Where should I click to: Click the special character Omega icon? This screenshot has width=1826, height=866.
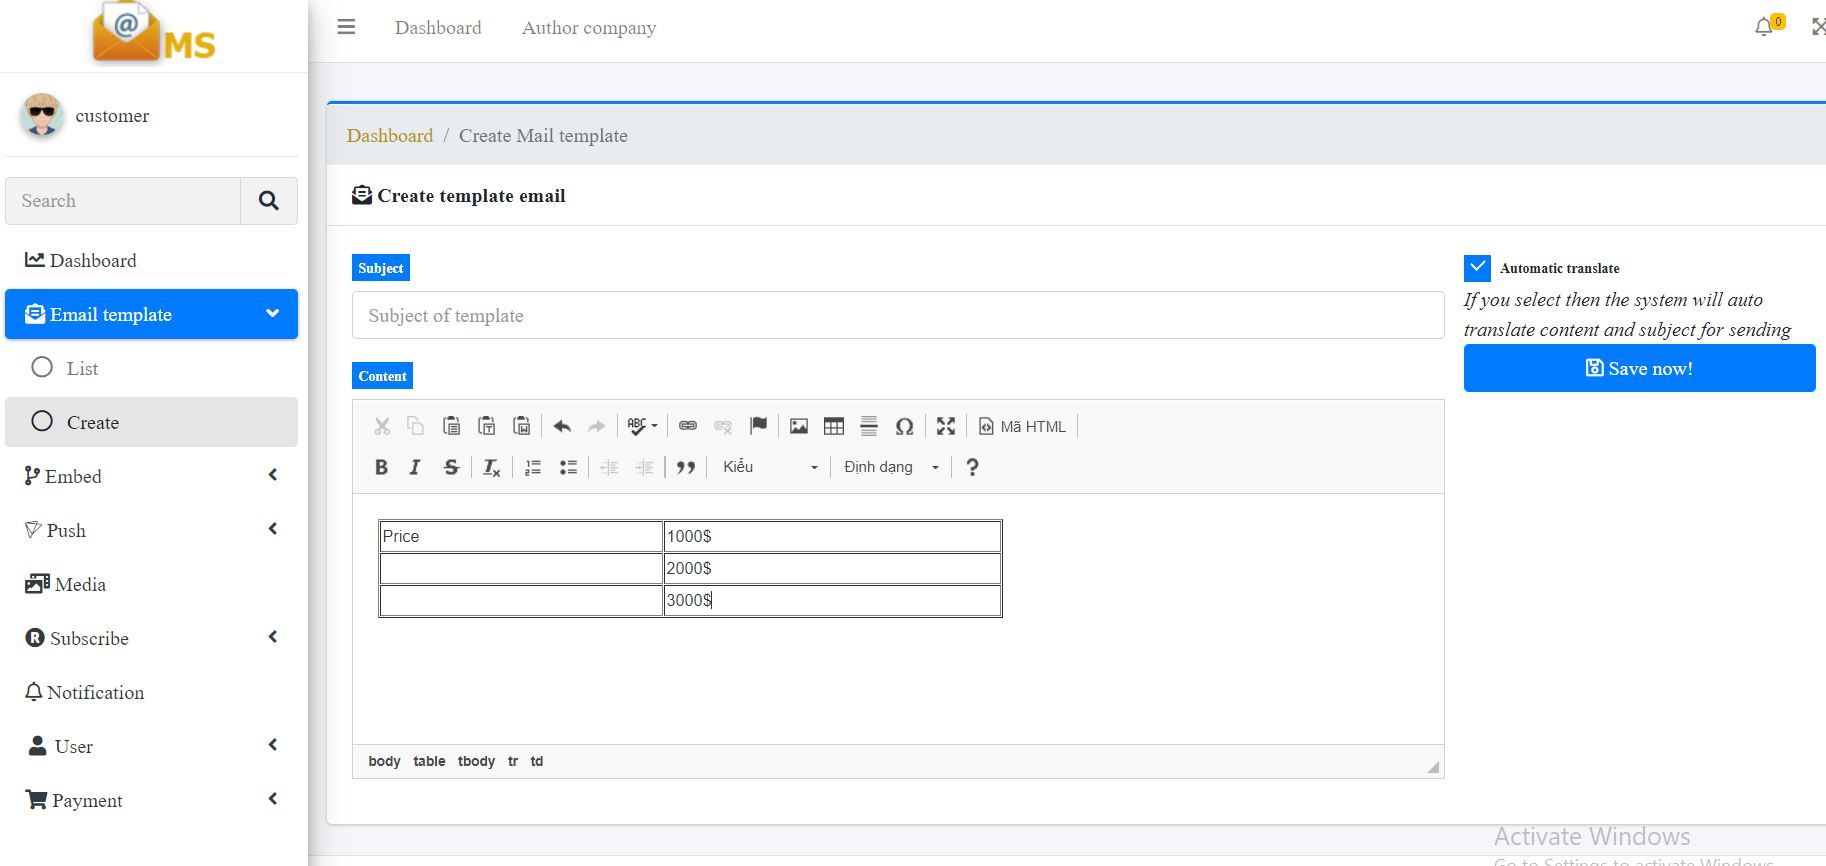(904, 426)
